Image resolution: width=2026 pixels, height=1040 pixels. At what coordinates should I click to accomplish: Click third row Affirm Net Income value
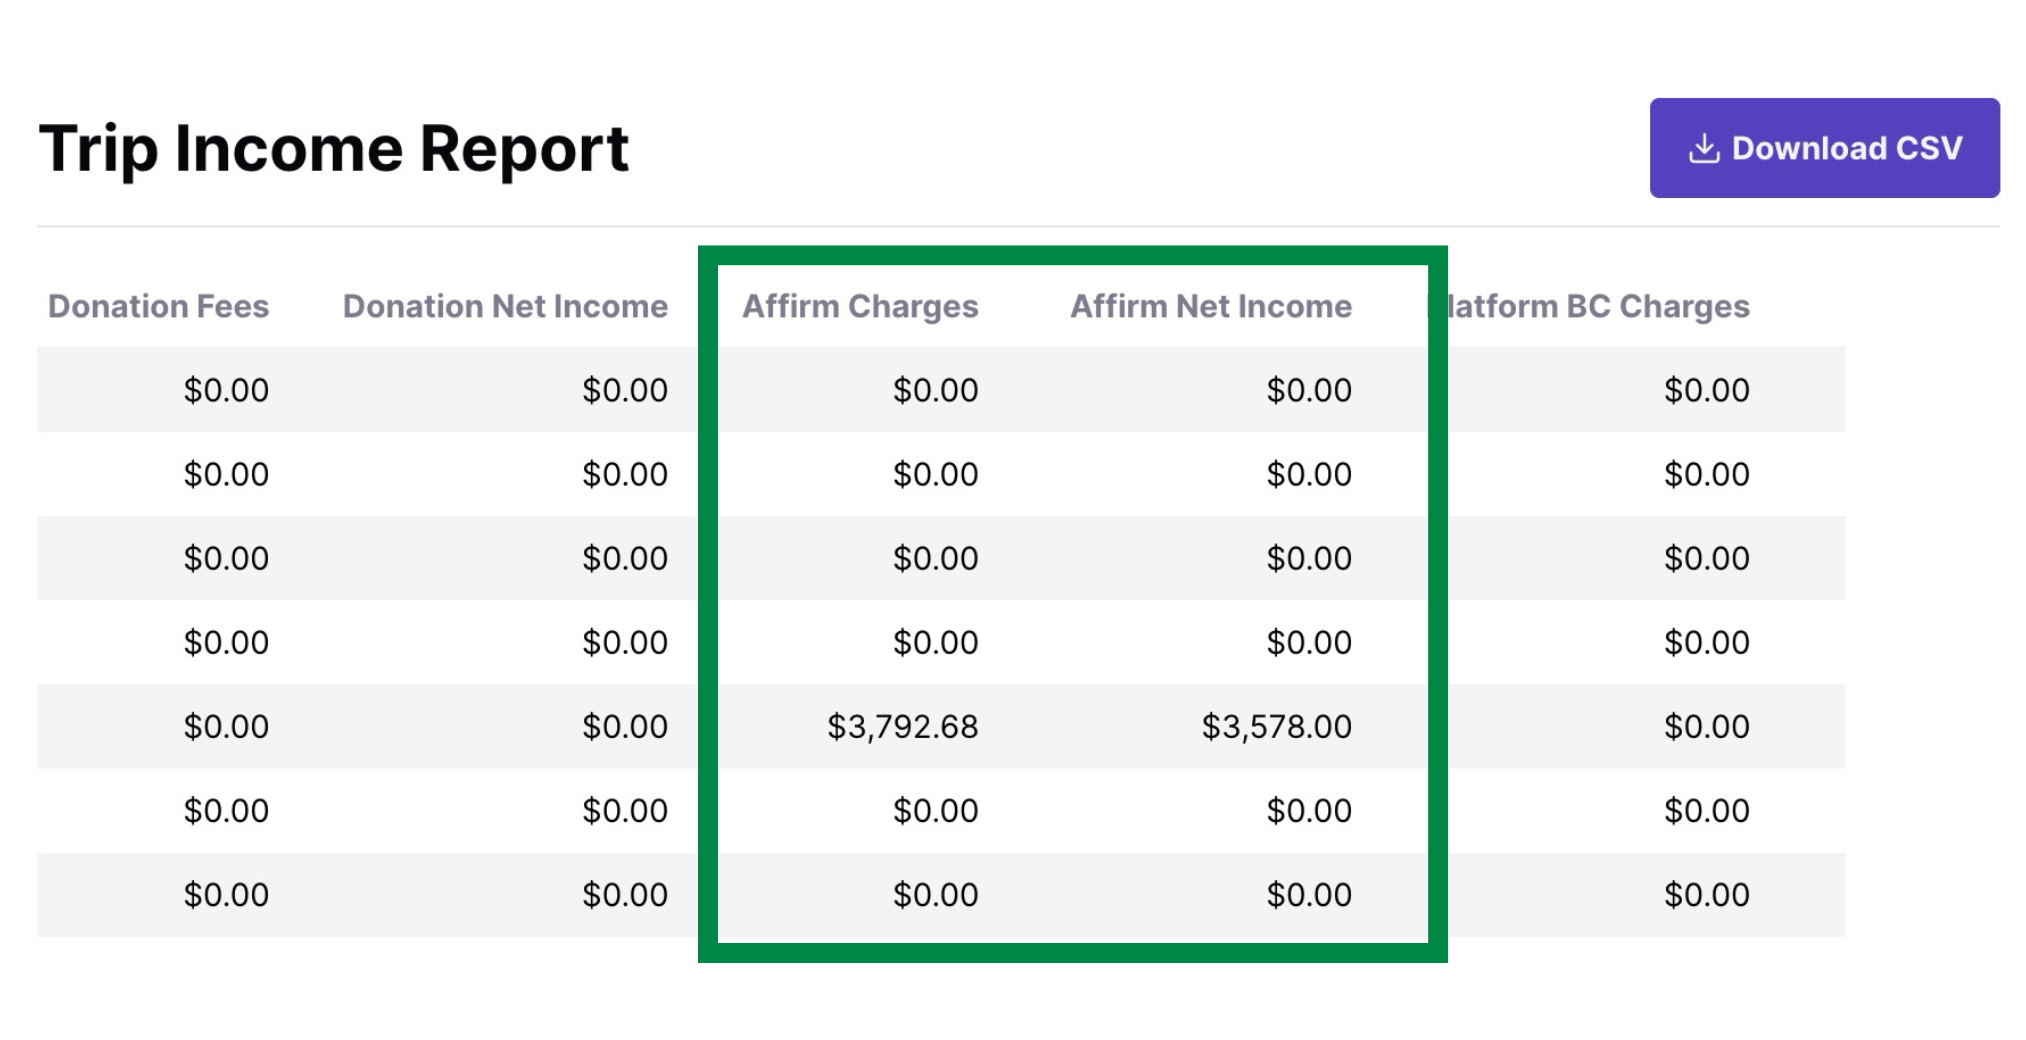click(x=1309, y=558)
